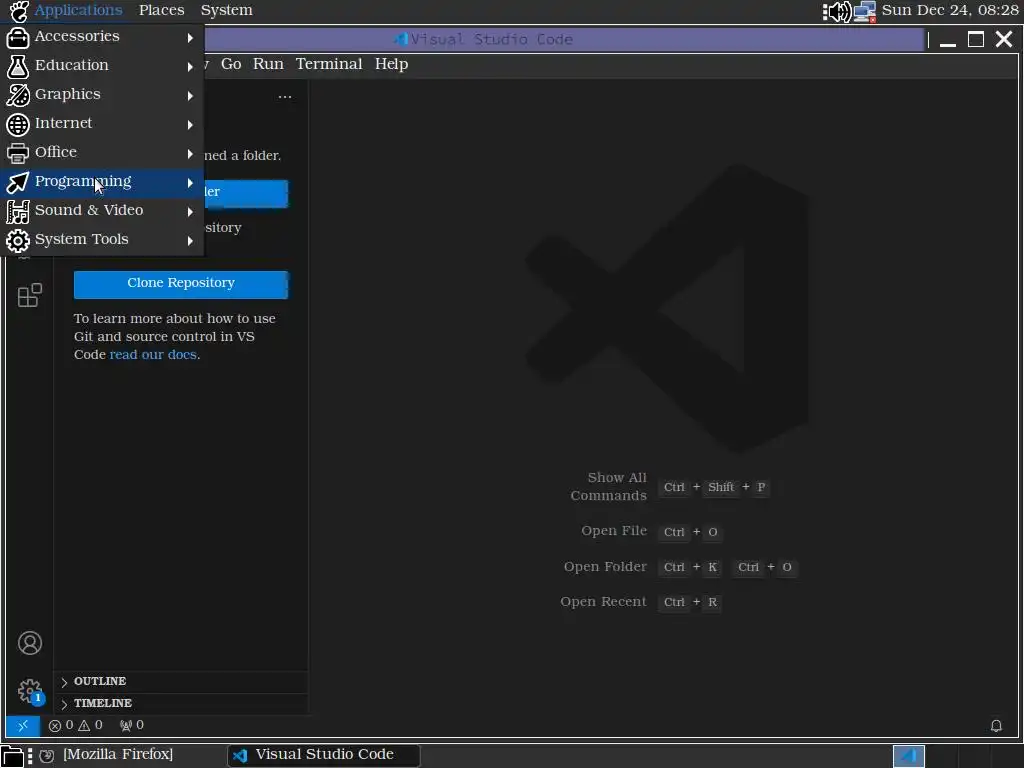Open the Run menu
Viewport: 1024px width, 768px height.
click(x=268, y=64)
